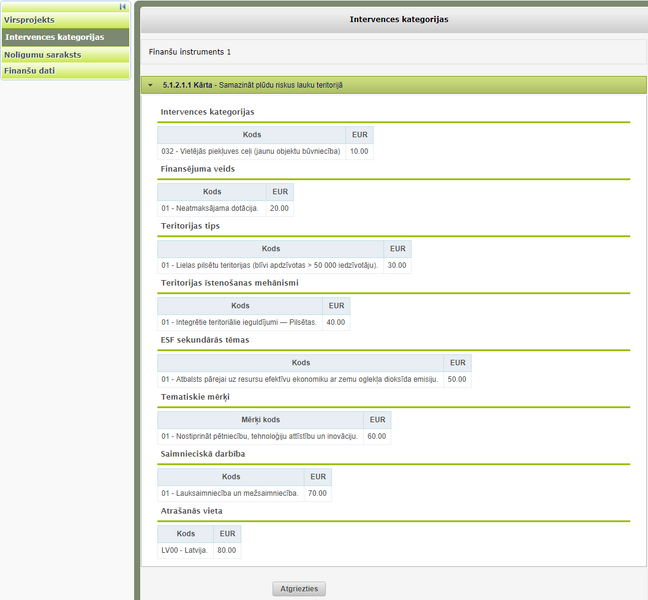This screenshot has height=600, width=648.
Task: Collapse the sidebar using the arrow icon
Action: click(123, 7)
